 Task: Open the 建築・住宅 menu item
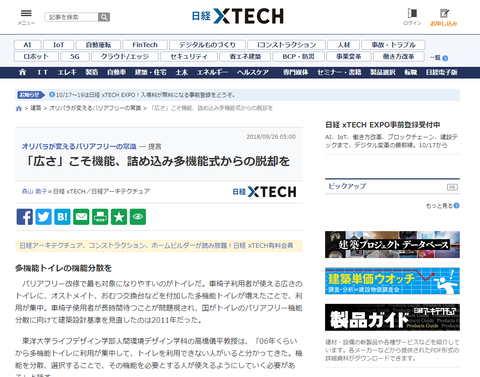[x=150, y=72]
